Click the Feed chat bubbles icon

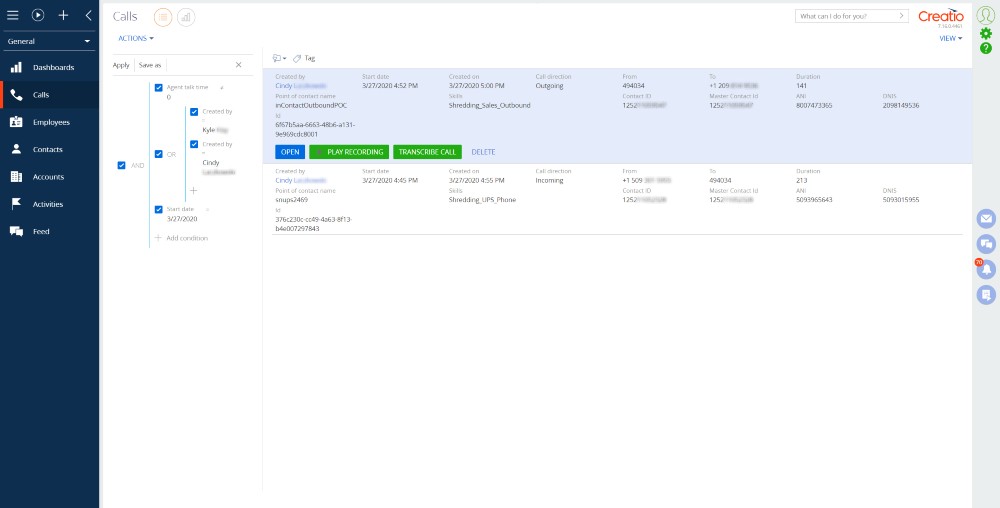(x=17, y=231)
